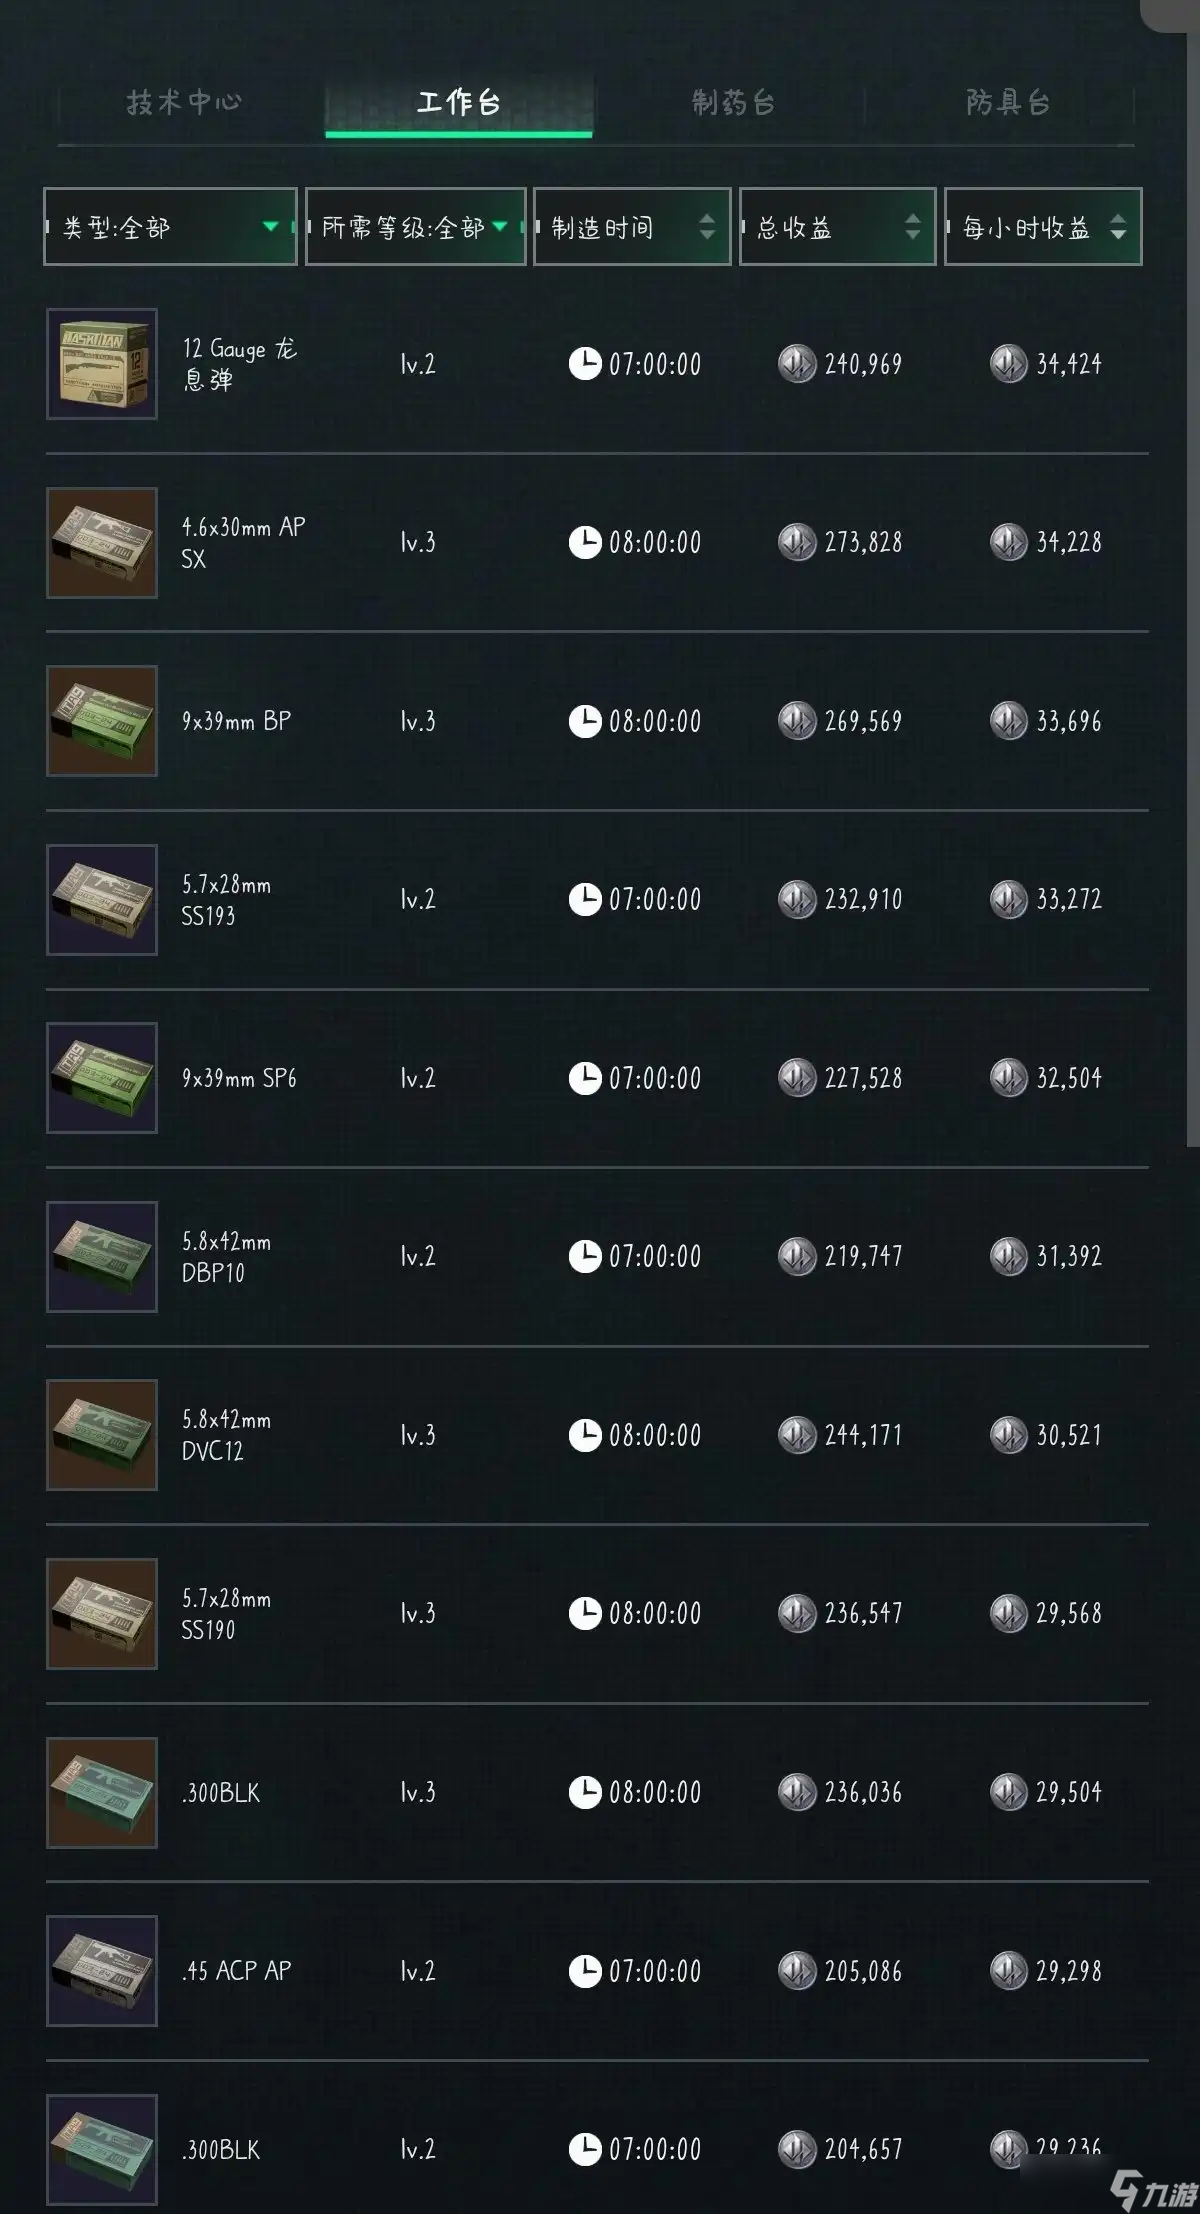The height and width of the screenshot is (2214, 1200).
Task: Click the 5.8x42mm DVC12 ammo icon
Action: (x=102, y=1435)
